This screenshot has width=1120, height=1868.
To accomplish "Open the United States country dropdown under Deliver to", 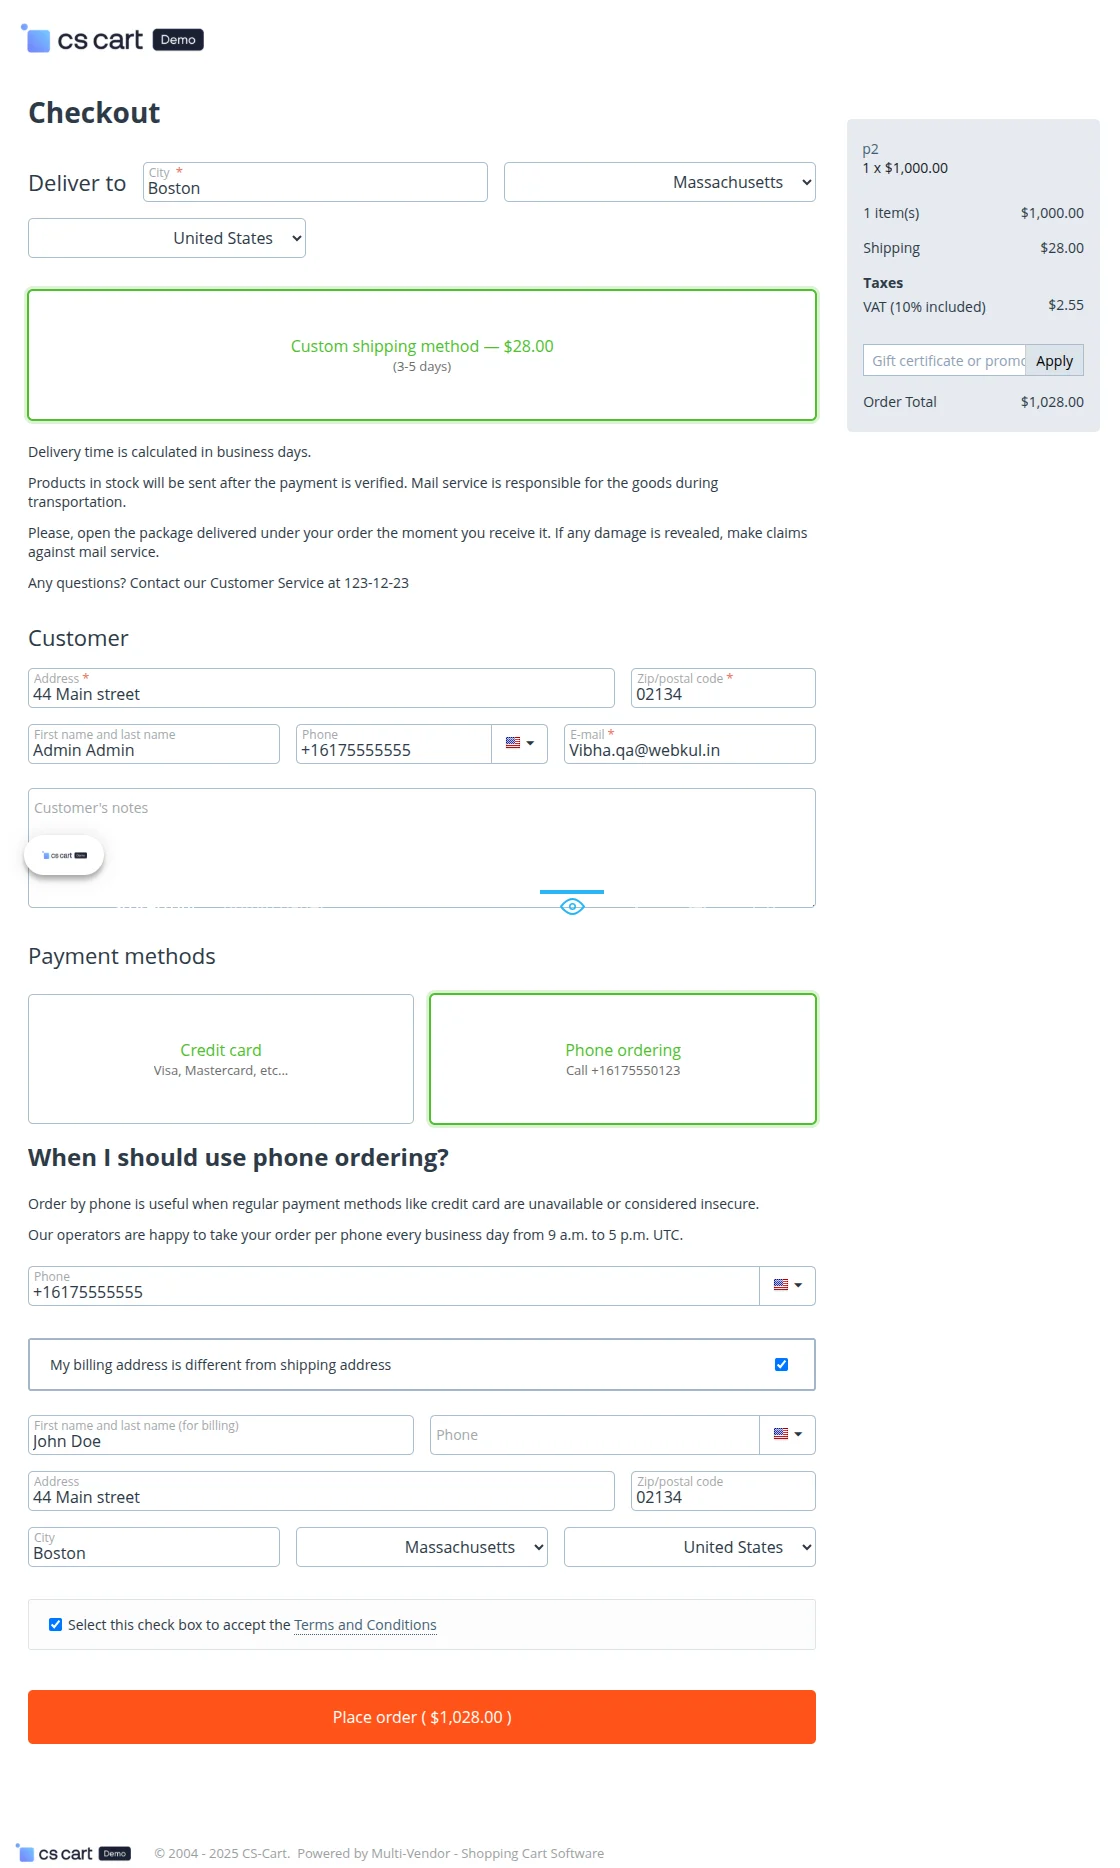I will pyautogui.click(x=167, y=238).
